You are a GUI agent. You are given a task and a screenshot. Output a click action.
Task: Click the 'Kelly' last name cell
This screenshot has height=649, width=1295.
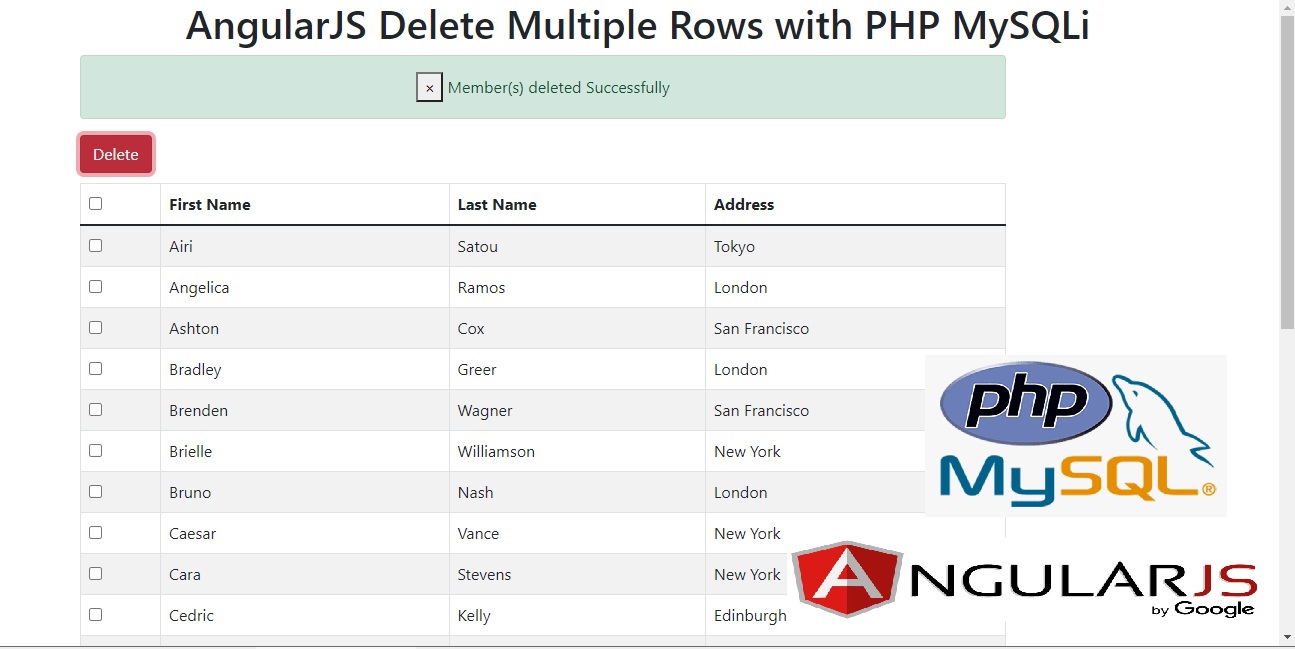pyautogui.click(x=578, y=615)
